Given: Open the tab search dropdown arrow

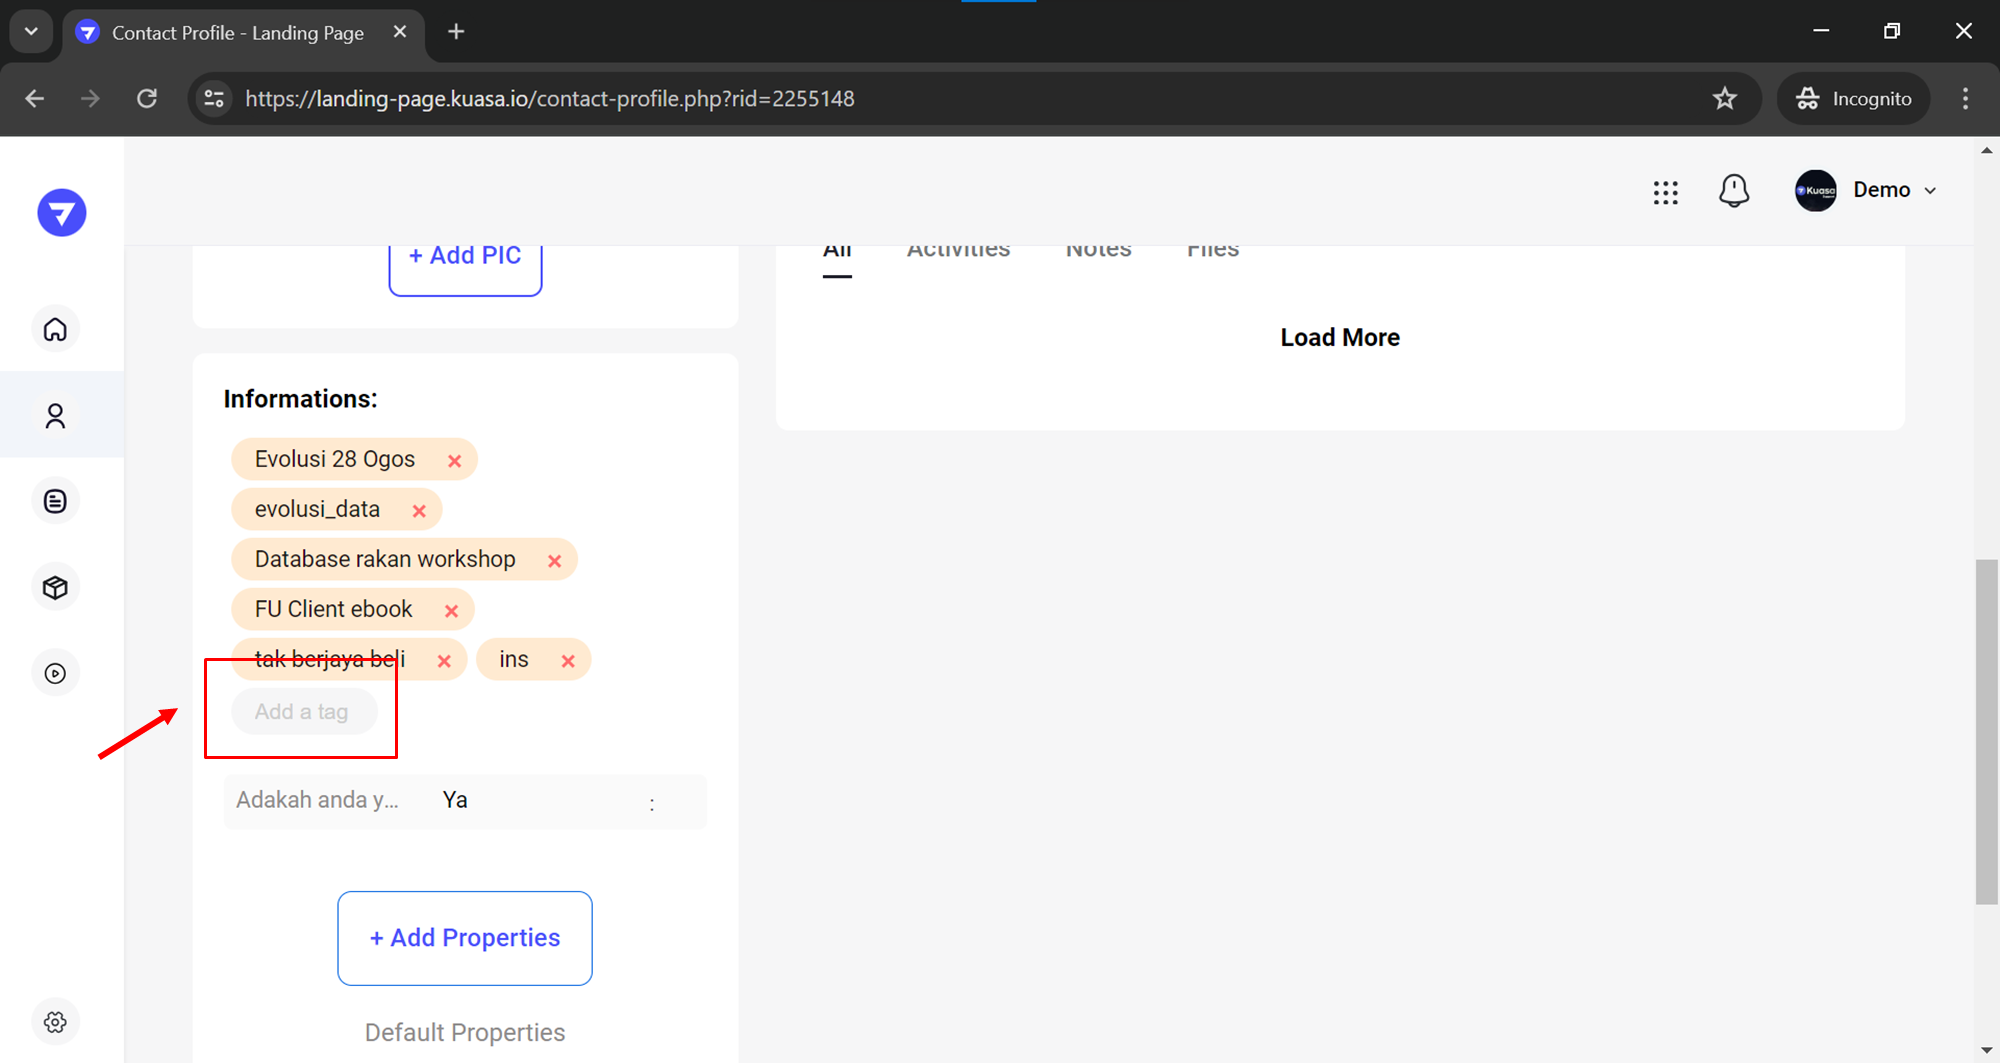Looking at the screenshot, I should tap(31, 32).
